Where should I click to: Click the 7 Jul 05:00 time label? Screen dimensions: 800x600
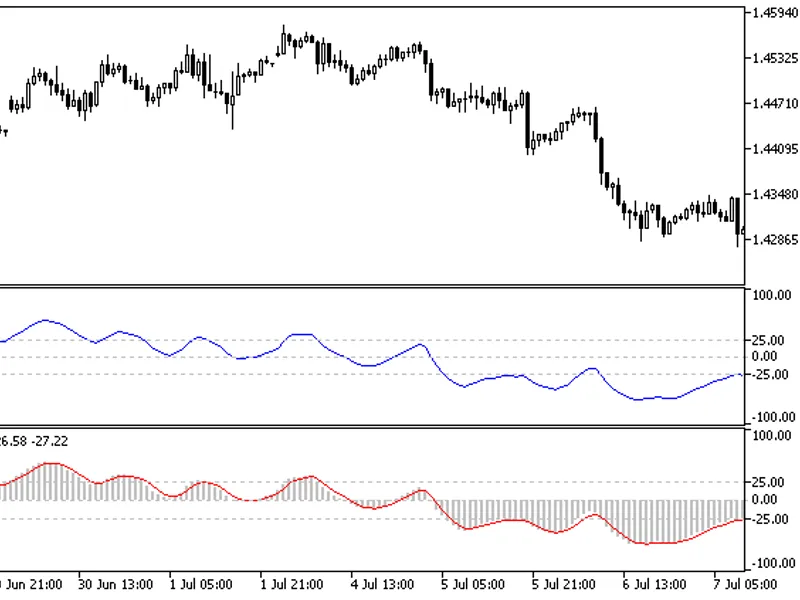(745, 584)
